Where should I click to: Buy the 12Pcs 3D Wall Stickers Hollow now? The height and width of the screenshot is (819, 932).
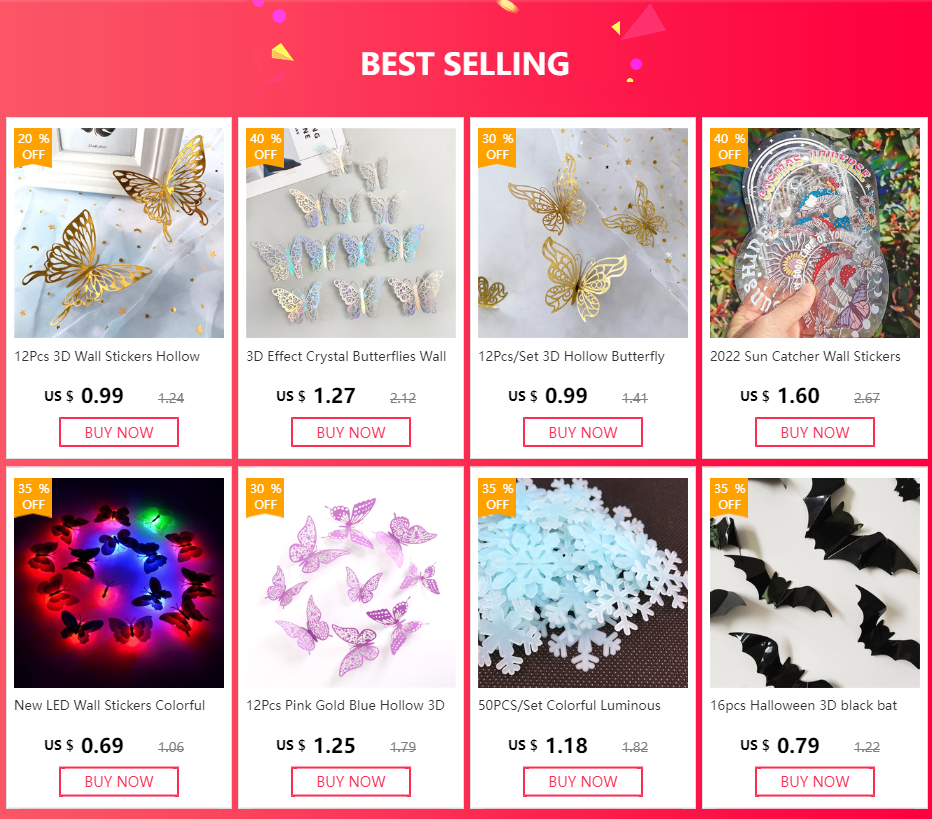point(119,432)
